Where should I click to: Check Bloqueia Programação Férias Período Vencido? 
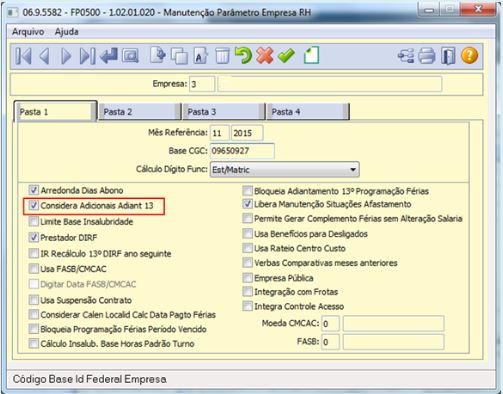click(33, 329)
